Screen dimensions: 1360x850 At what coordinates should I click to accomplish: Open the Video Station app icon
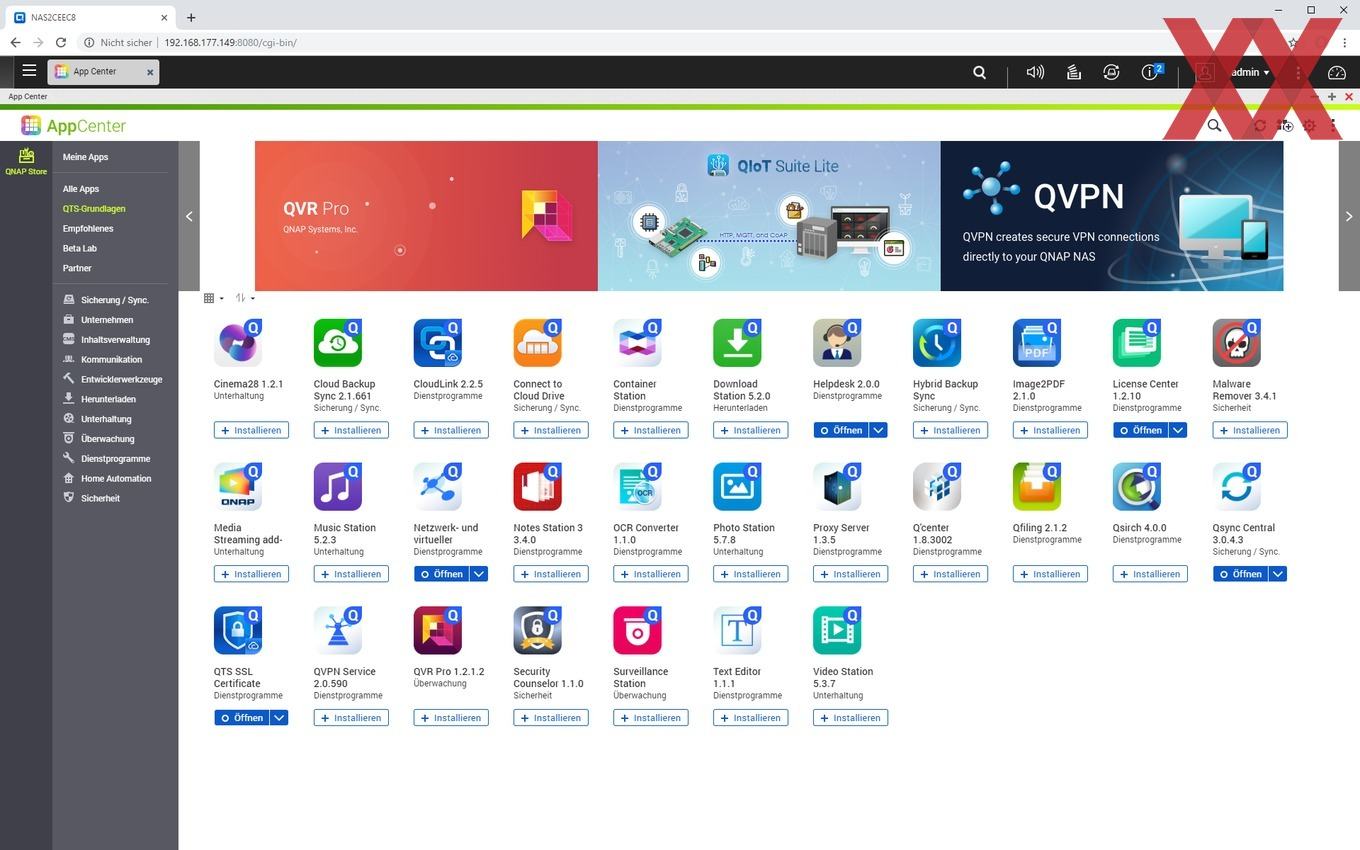(838, 631)
